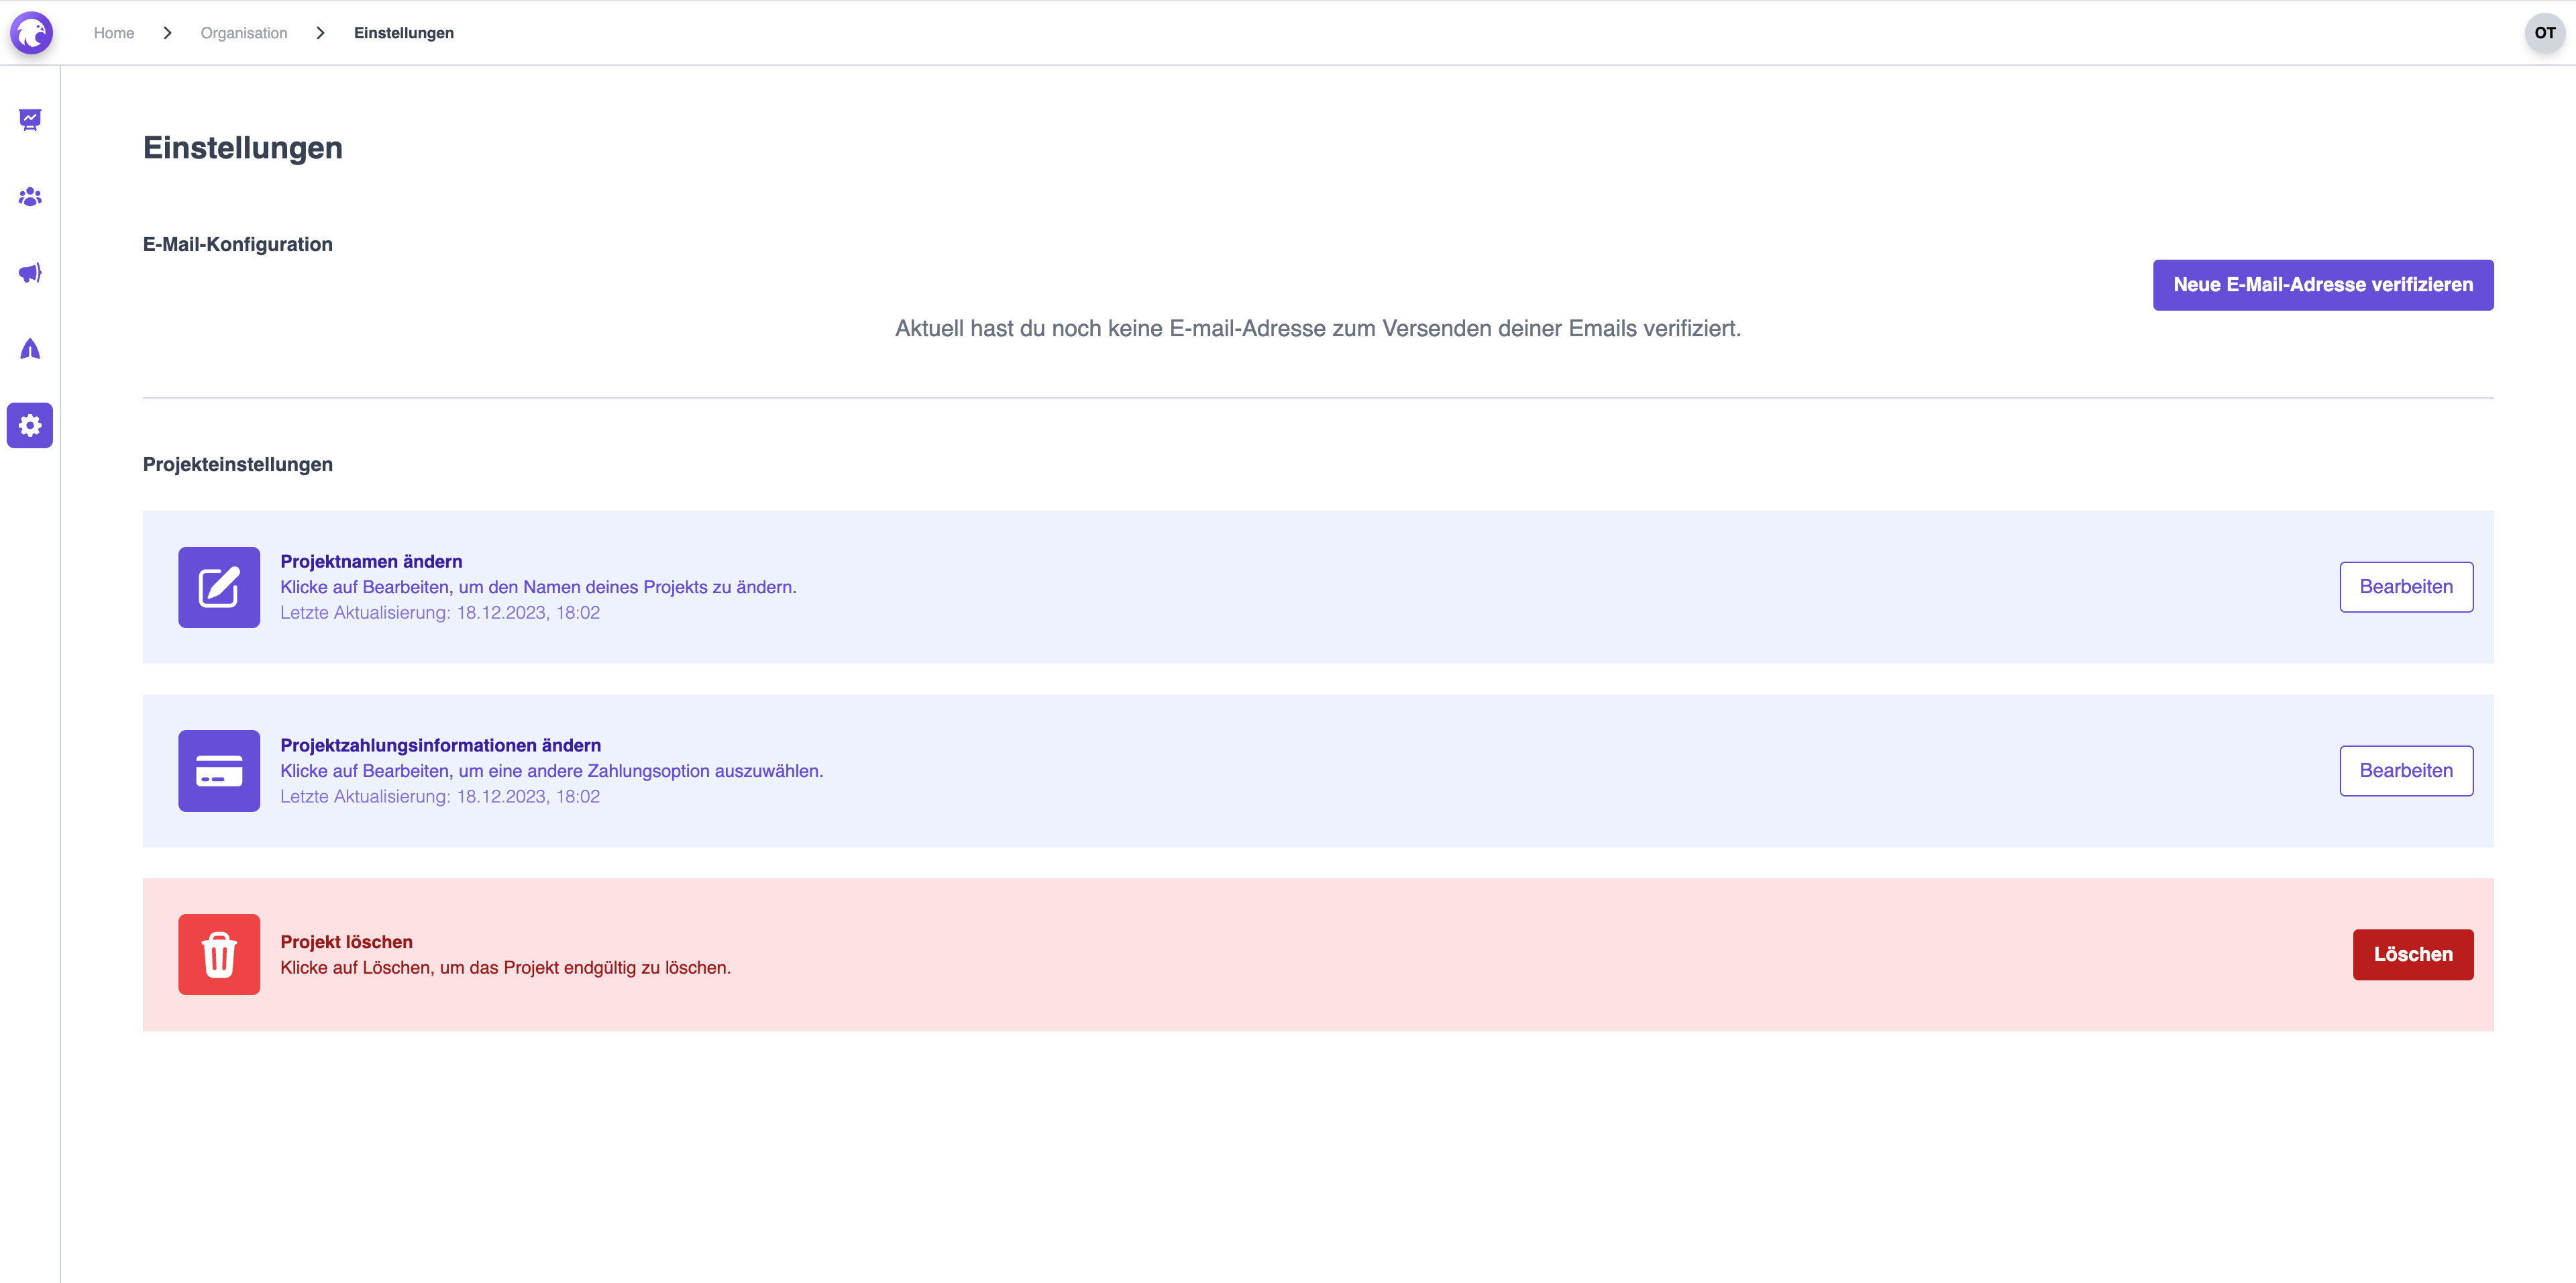Click the 'Projektnamen ändern' title
The height and width of the screenshot is (1283, 2576).
tap(371, 562)
